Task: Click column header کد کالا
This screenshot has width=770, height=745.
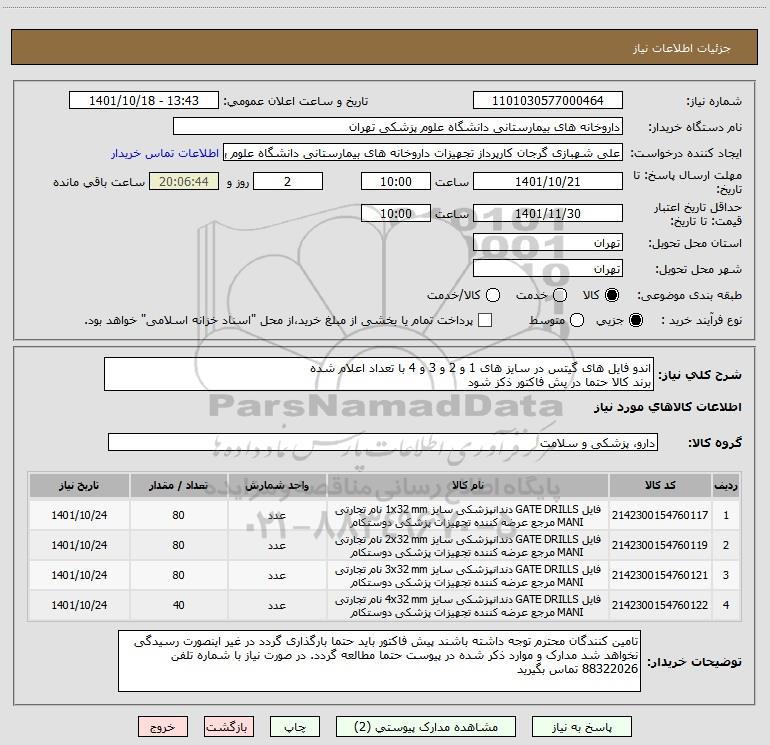Action: [660, 485]
